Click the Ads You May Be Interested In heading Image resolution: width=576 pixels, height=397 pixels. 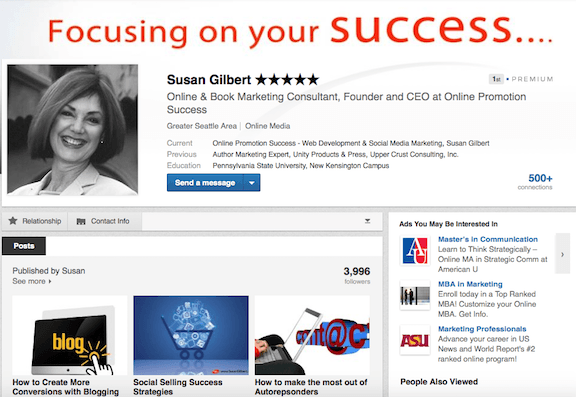449,224
